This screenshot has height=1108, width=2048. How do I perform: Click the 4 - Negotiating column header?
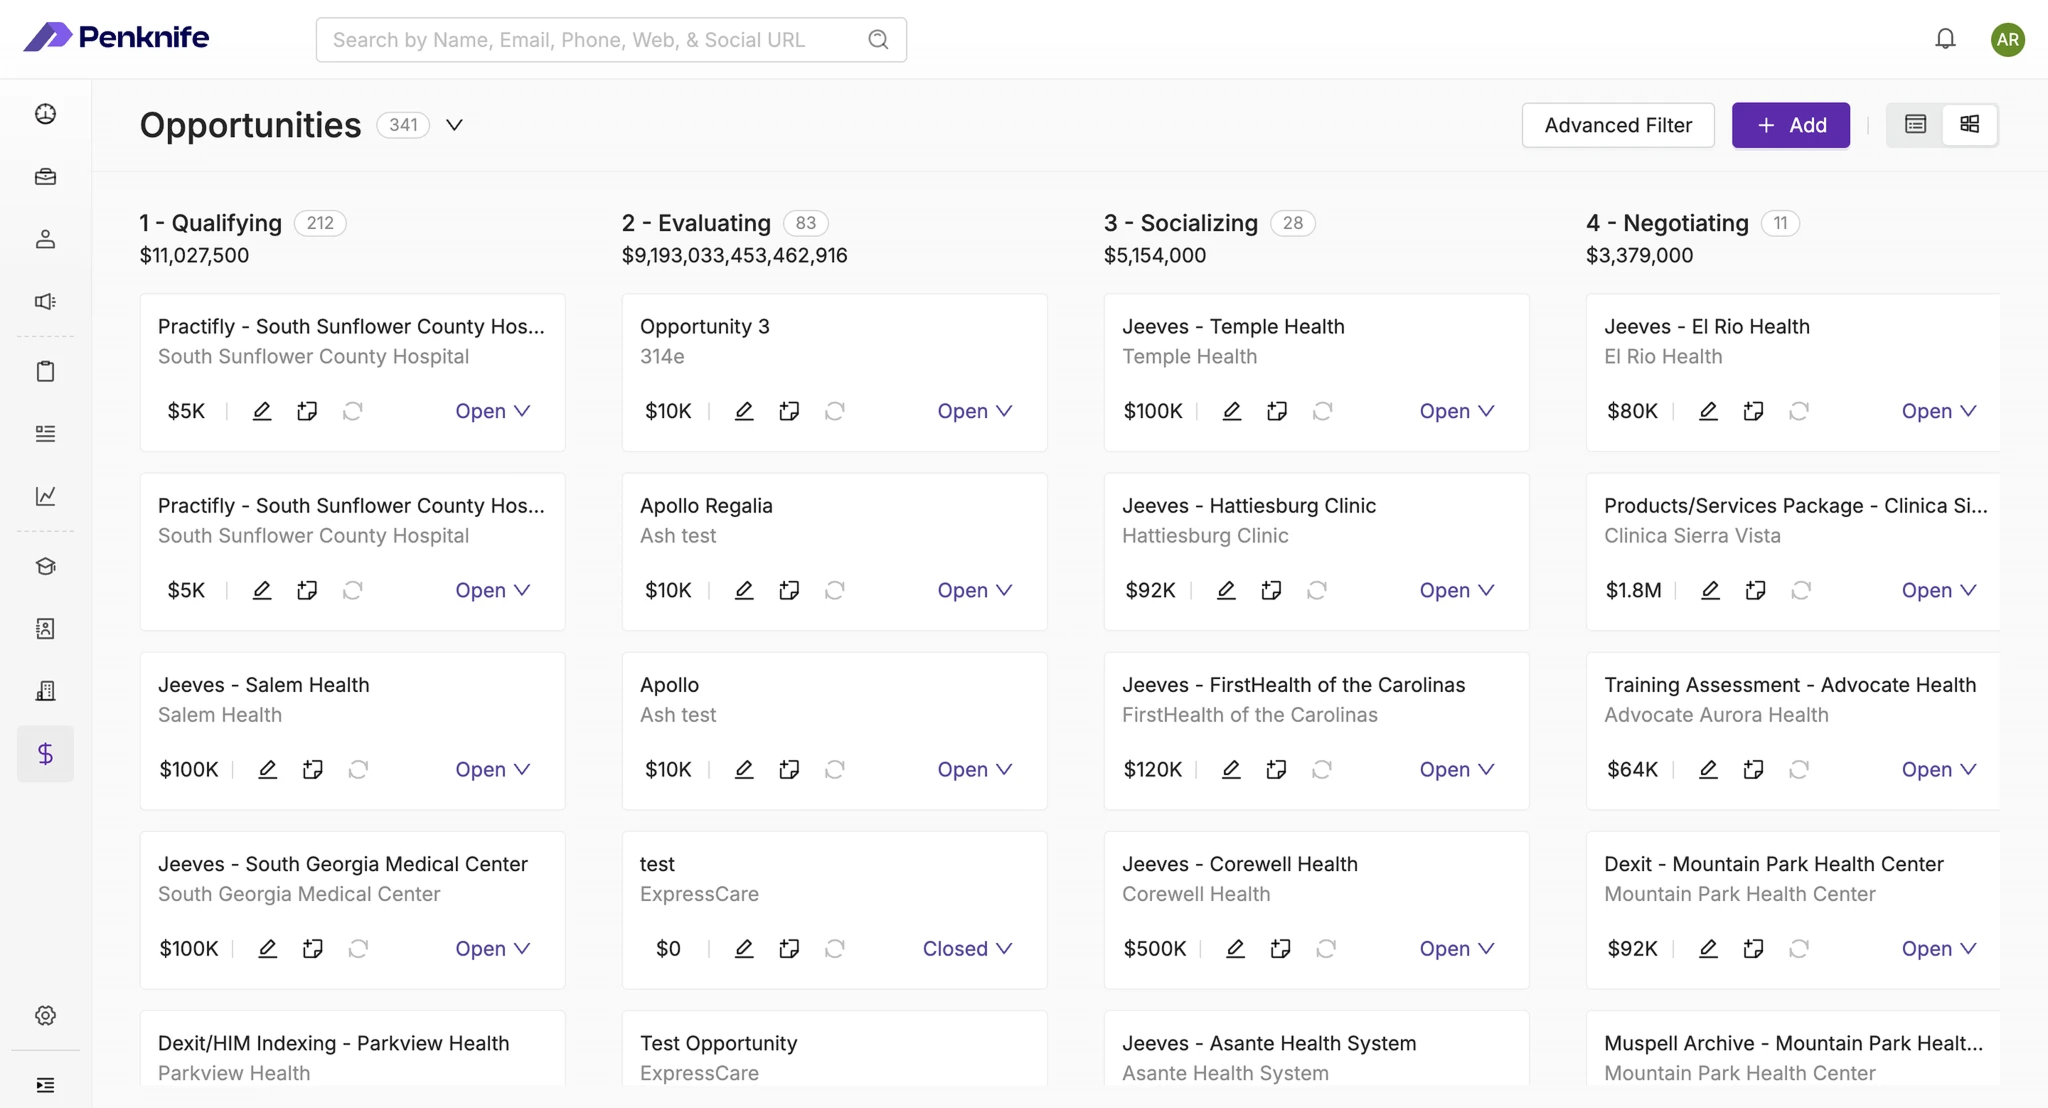click(x=1667, y=223)
